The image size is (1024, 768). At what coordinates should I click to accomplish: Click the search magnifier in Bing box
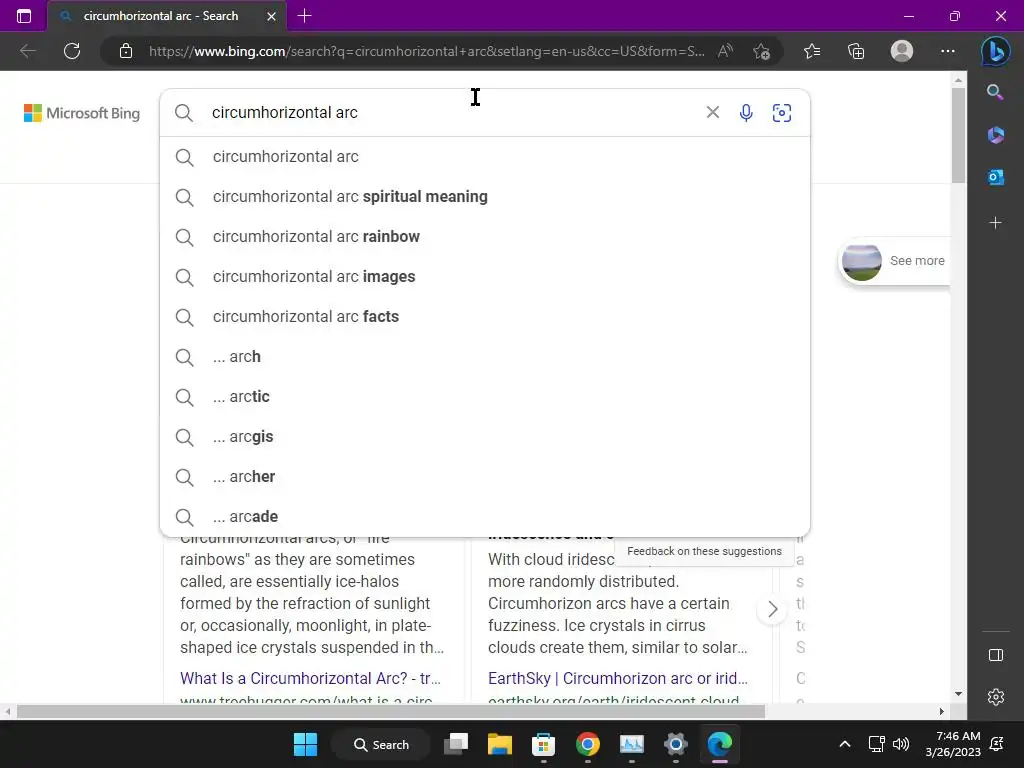pyautogui.click(x=184, y=113)
